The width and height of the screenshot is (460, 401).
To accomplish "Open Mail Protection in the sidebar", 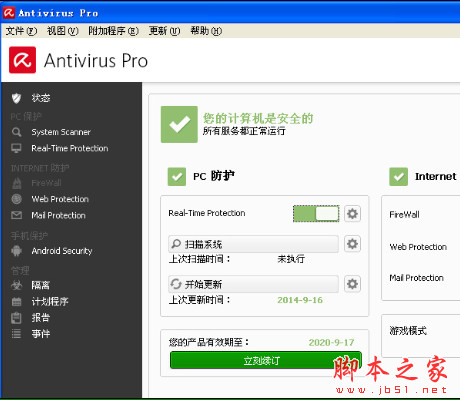I will [x=58, y=216].
